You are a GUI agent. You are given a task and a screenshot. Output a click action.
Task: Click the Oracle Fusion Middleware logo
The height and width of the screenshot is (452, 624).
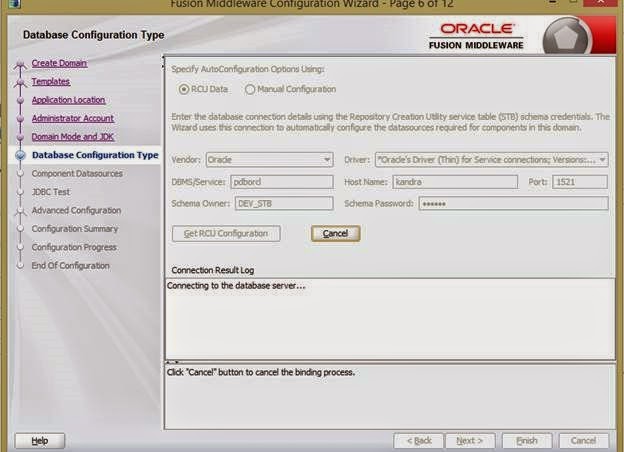pyautogui.click(x=476, y=36)
